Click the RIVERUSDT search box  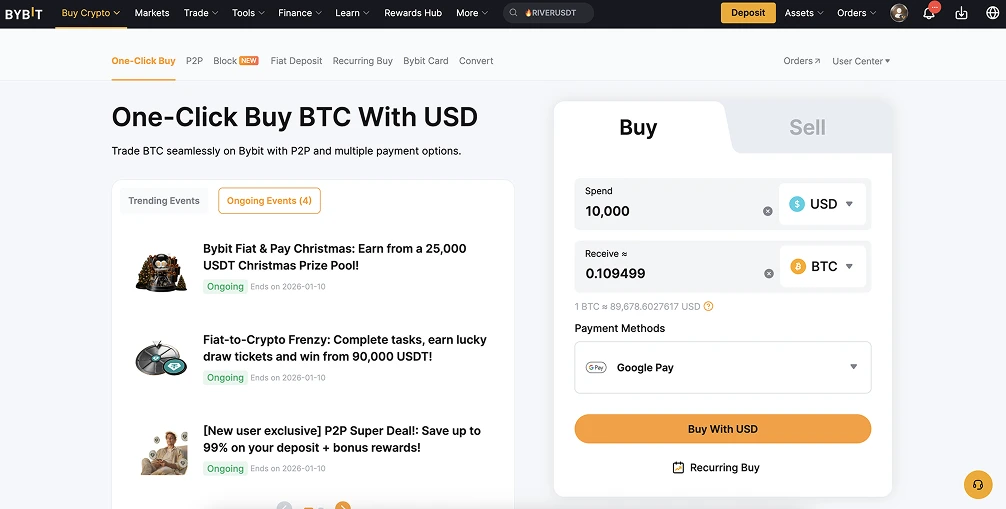[548, 13]
